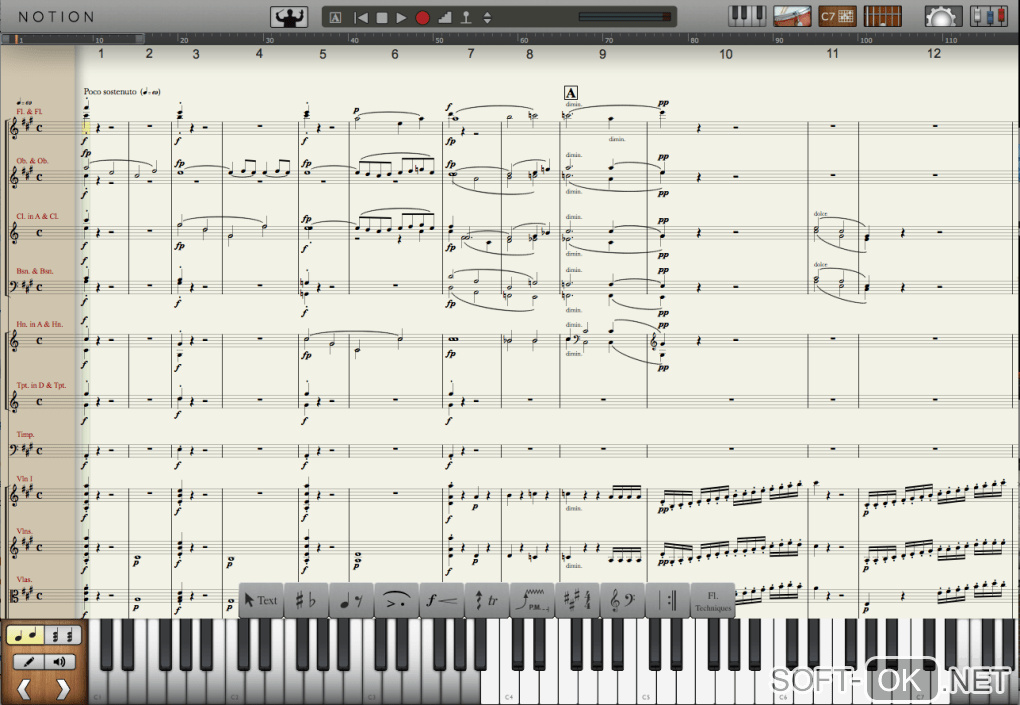Screen dimensions: 1020x705
Task: Click the step-time entry stairs icon
Action: point(445,18)
